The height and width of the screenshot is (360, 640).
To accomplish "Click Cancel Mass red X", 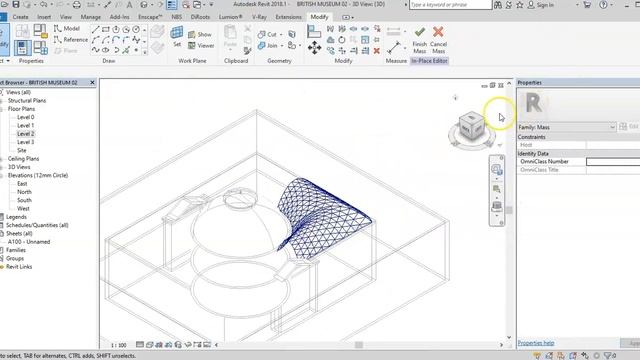I will coord(438,40).
